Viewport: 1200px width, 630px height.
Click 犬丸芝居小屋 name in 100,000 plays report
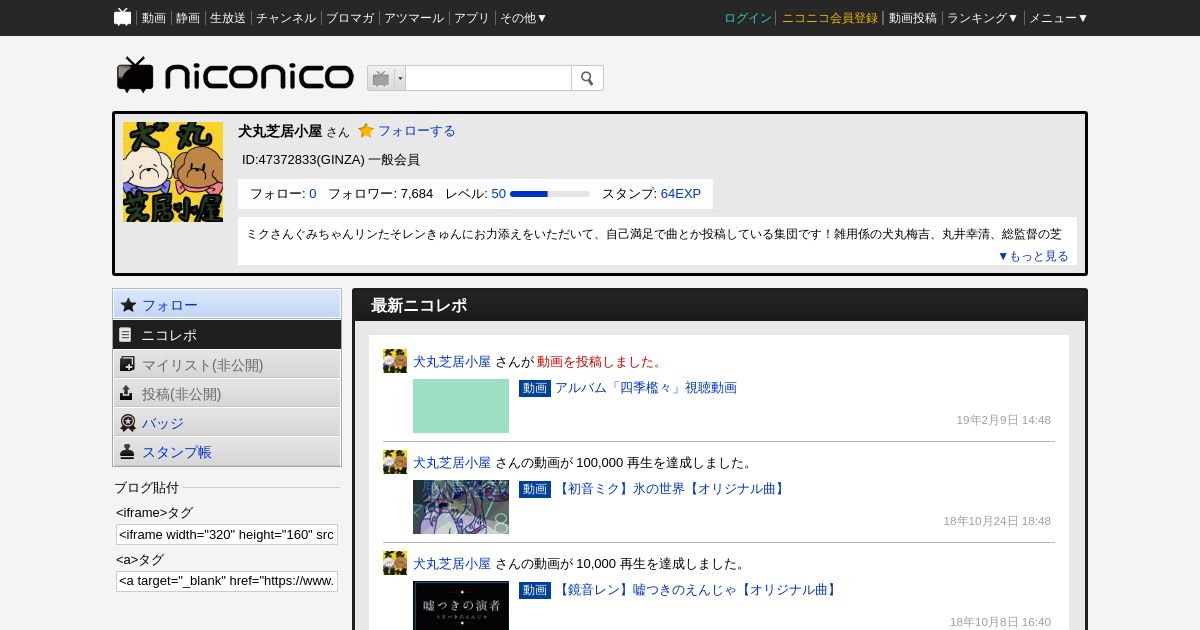[452, 463]
